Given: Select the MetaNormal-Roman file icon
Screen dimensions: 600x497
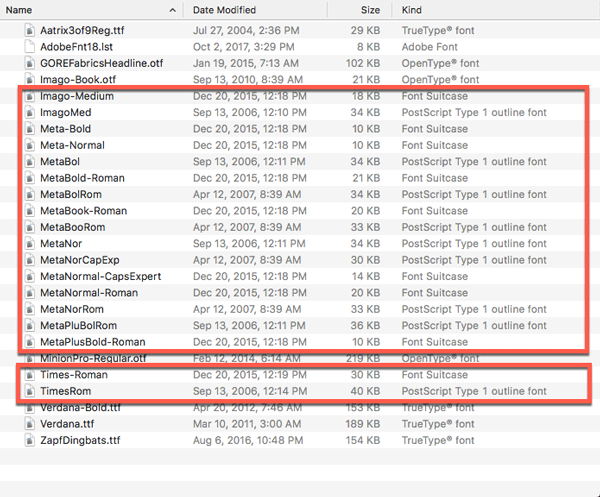Looking at the screenshot, I should 29,293.
